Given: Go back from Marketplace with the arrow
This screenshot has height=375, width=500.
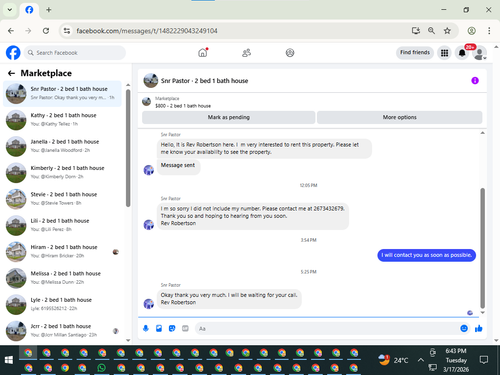Looking at the screenshot, I should point(11,73).
